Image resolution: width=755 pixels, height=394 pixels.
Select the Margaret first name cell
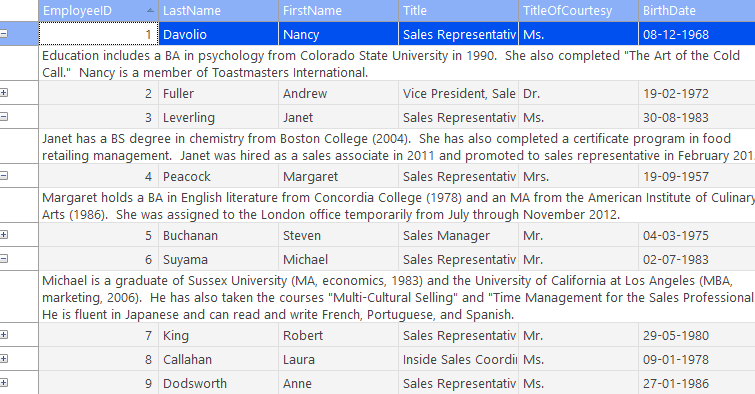338,176
